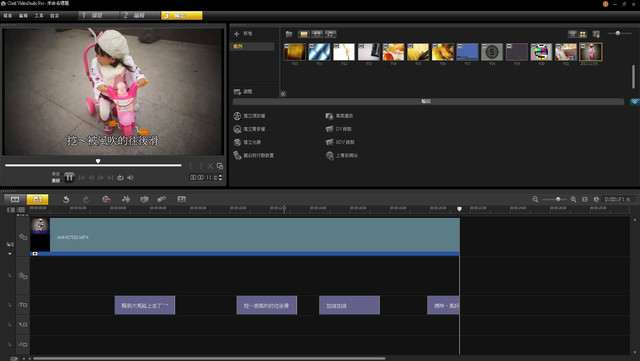
Task: Select the solid blue clip thumbnail
Action: [467, 52]
